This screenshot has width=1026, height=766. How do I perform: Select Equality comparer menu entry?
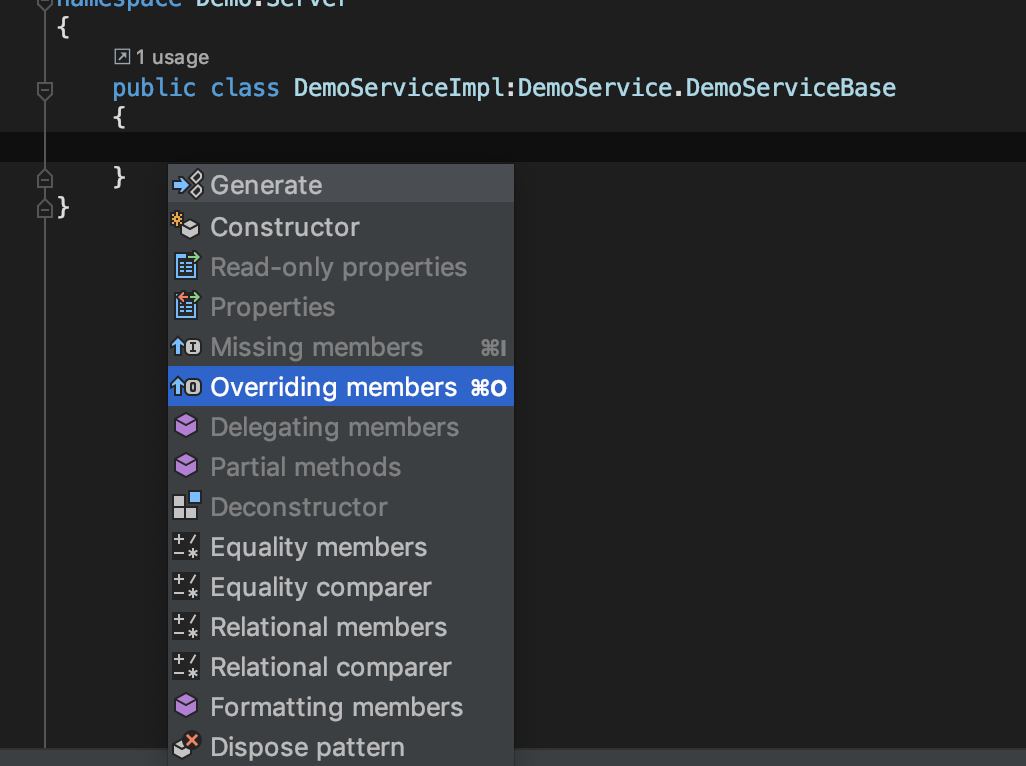pos(320,587)
